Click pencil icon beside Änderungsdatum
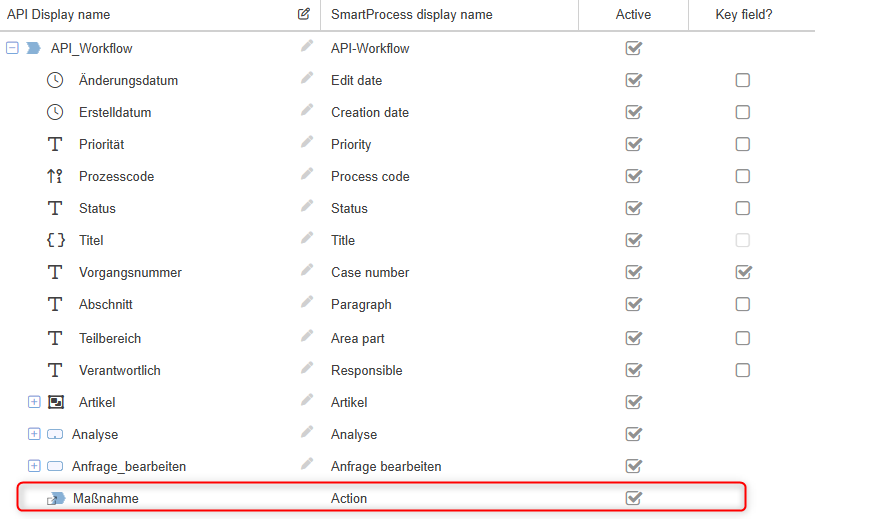869x519 pixels. pyautogui.click(x=306, y=79)
